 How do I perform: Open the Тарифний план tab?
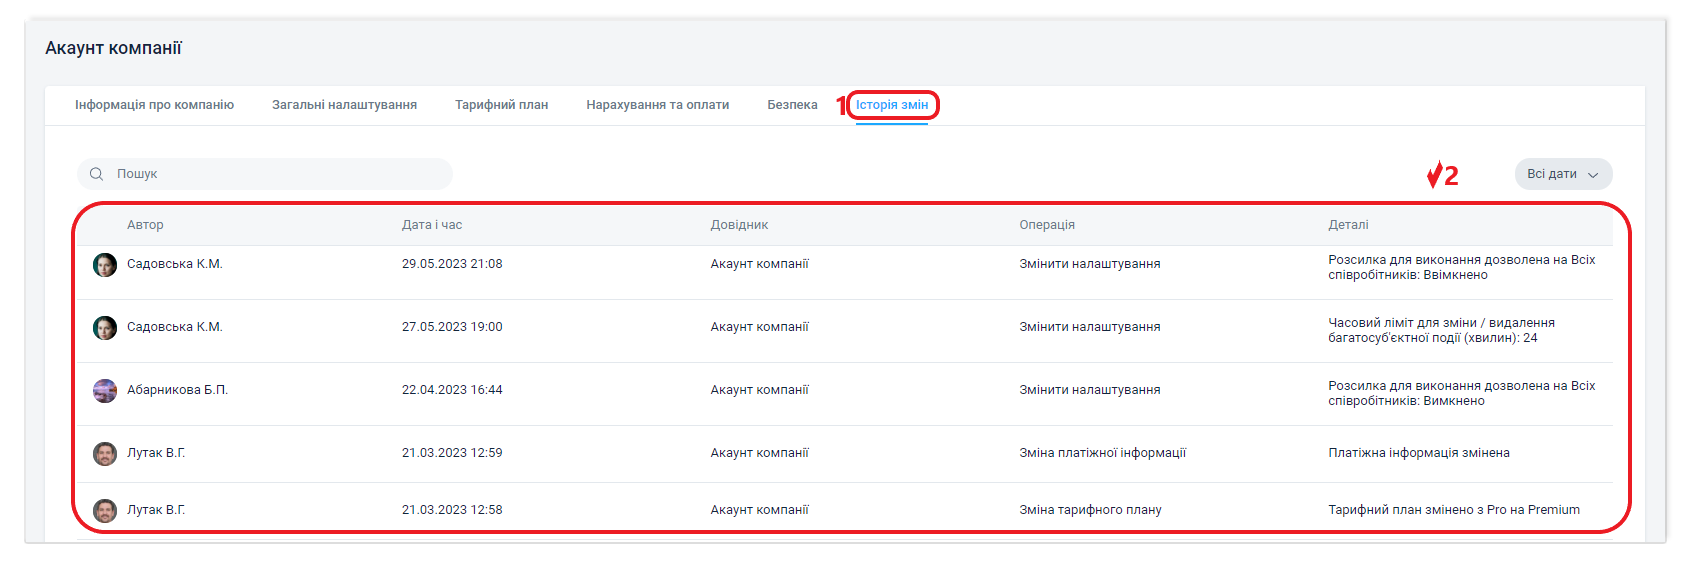[x=501, y=105]
